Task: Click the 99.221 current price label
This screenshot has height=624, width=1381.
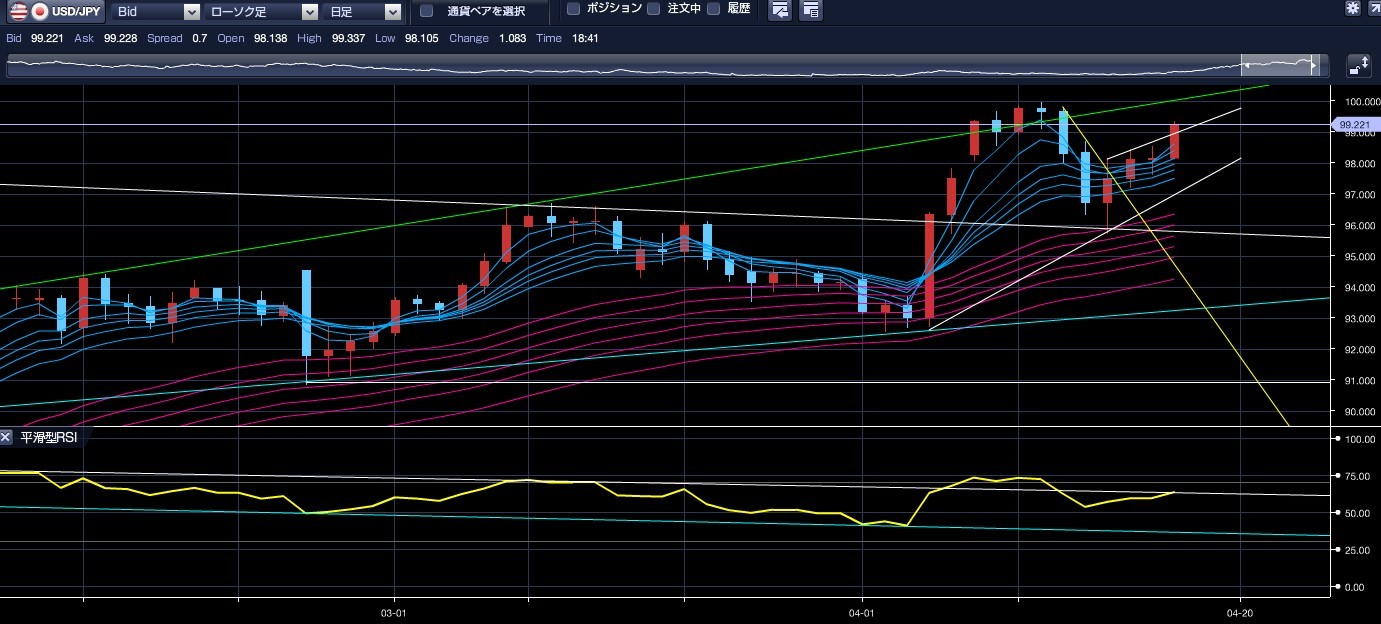Action: (1354, 125)
